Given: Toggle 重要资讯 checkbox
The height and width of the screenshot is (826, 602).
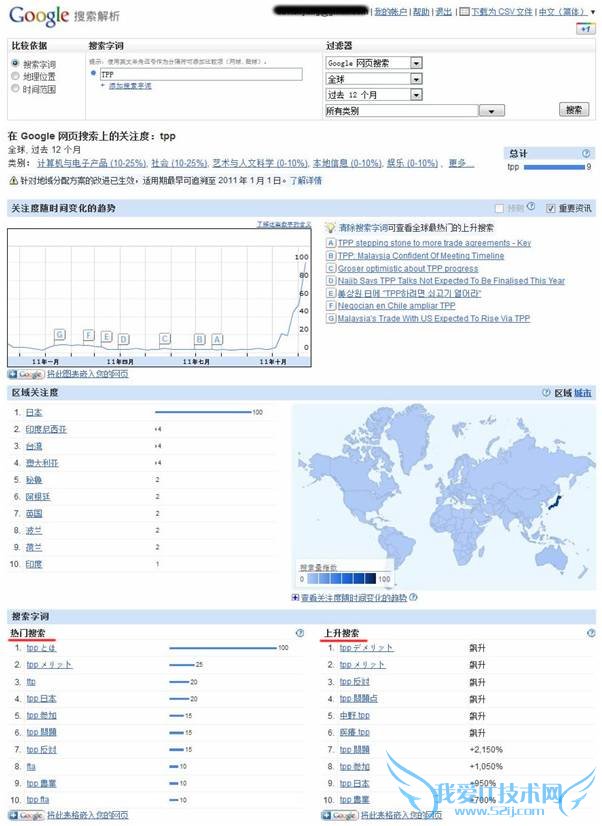Looking at the screenshot, I should [550, 208].
